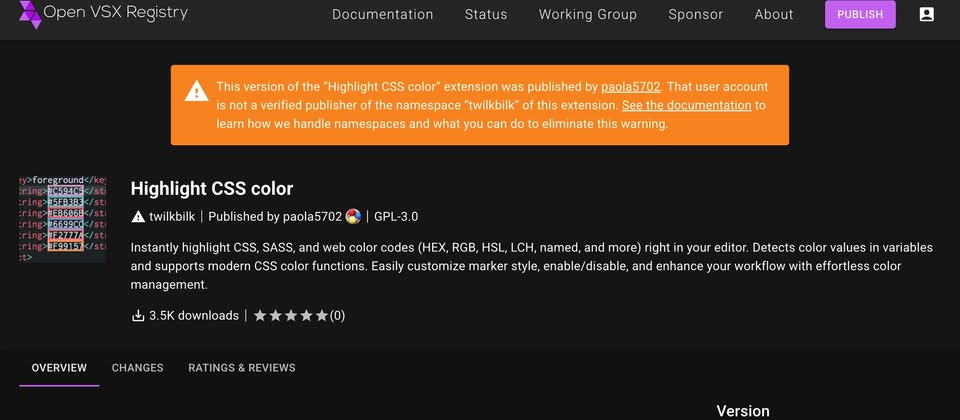Image resolution: width=960 pixels, height=420 pixels.
Task: Click the five-star rating icons
Action: pos(290,315)
